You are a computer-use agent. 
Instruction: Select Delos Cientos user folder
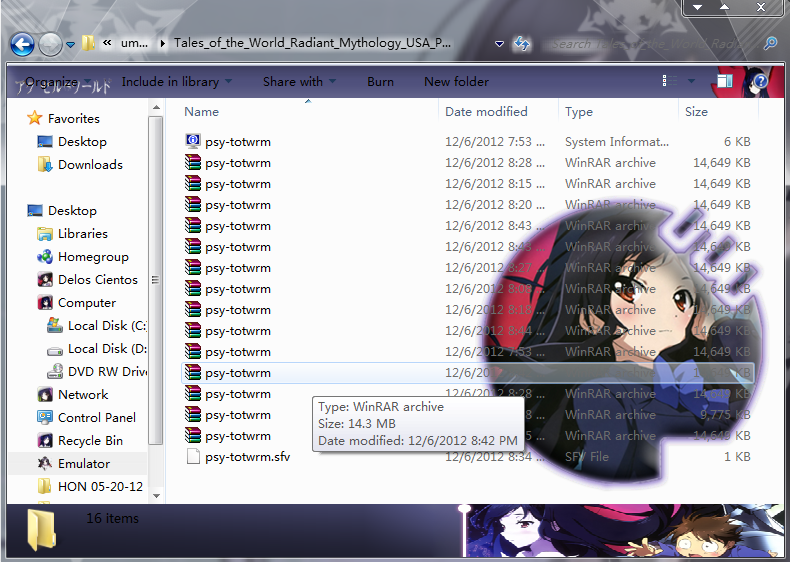click(98, 280)
